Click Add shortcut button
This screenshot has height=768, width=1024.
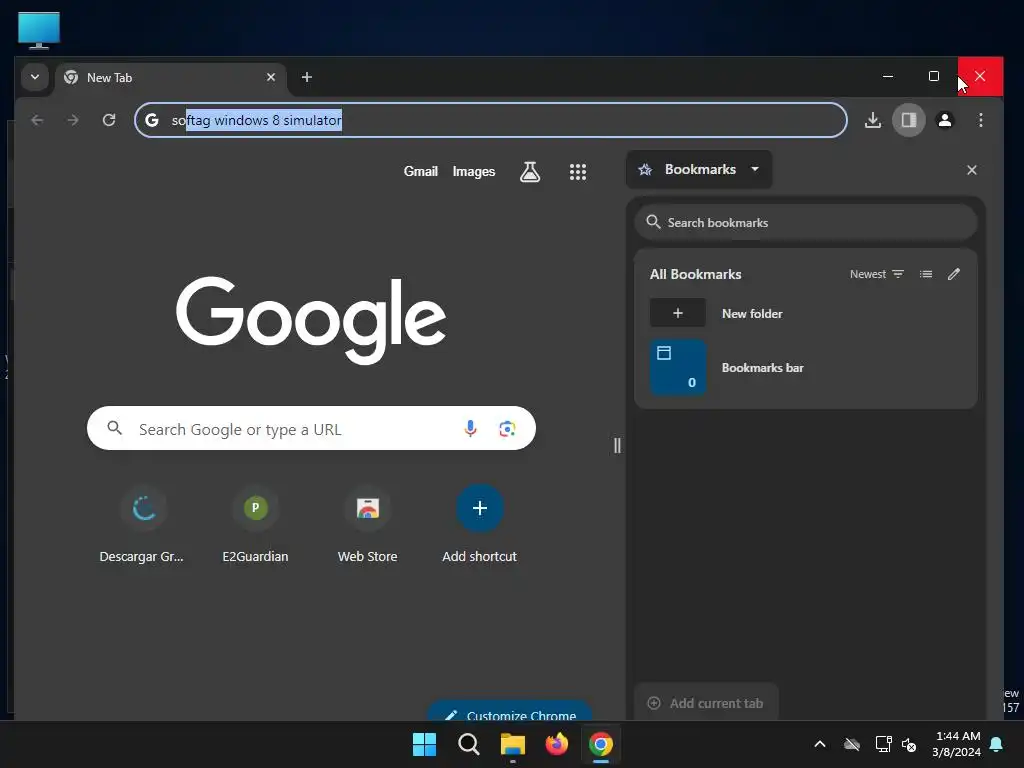click(479, 524)
